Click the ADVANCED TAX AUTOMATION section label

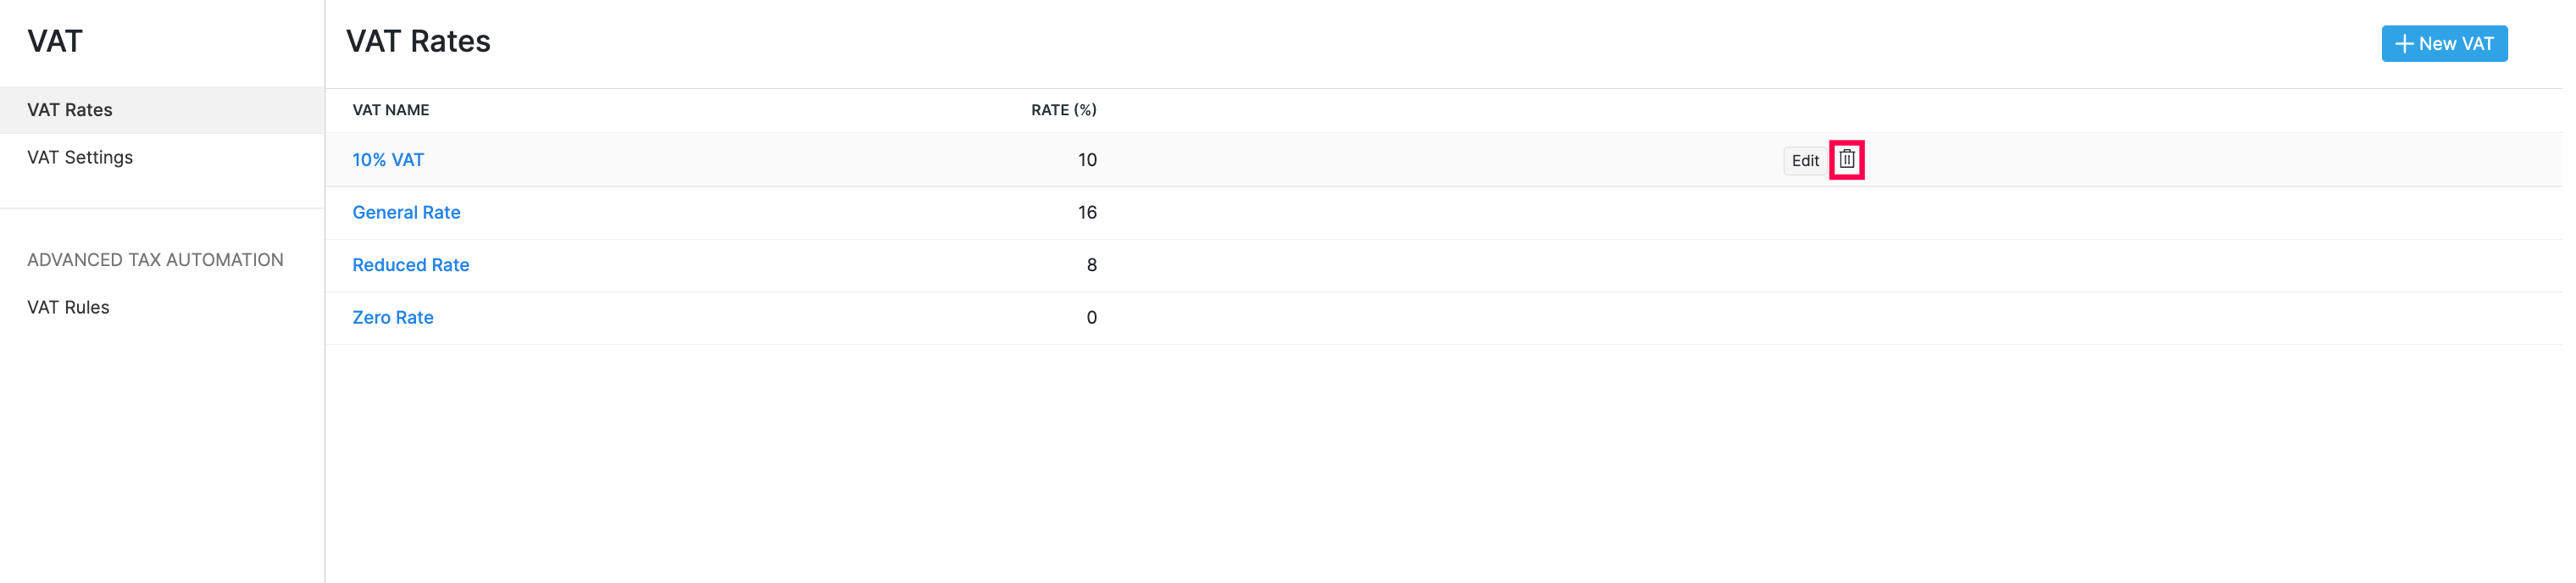[x=155, y=260]
